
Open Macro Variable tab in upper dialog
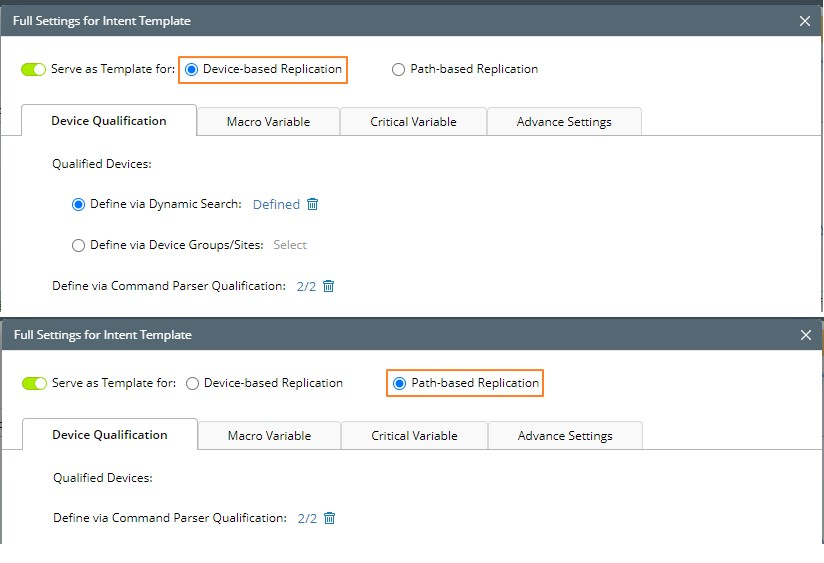coord(268,122)
